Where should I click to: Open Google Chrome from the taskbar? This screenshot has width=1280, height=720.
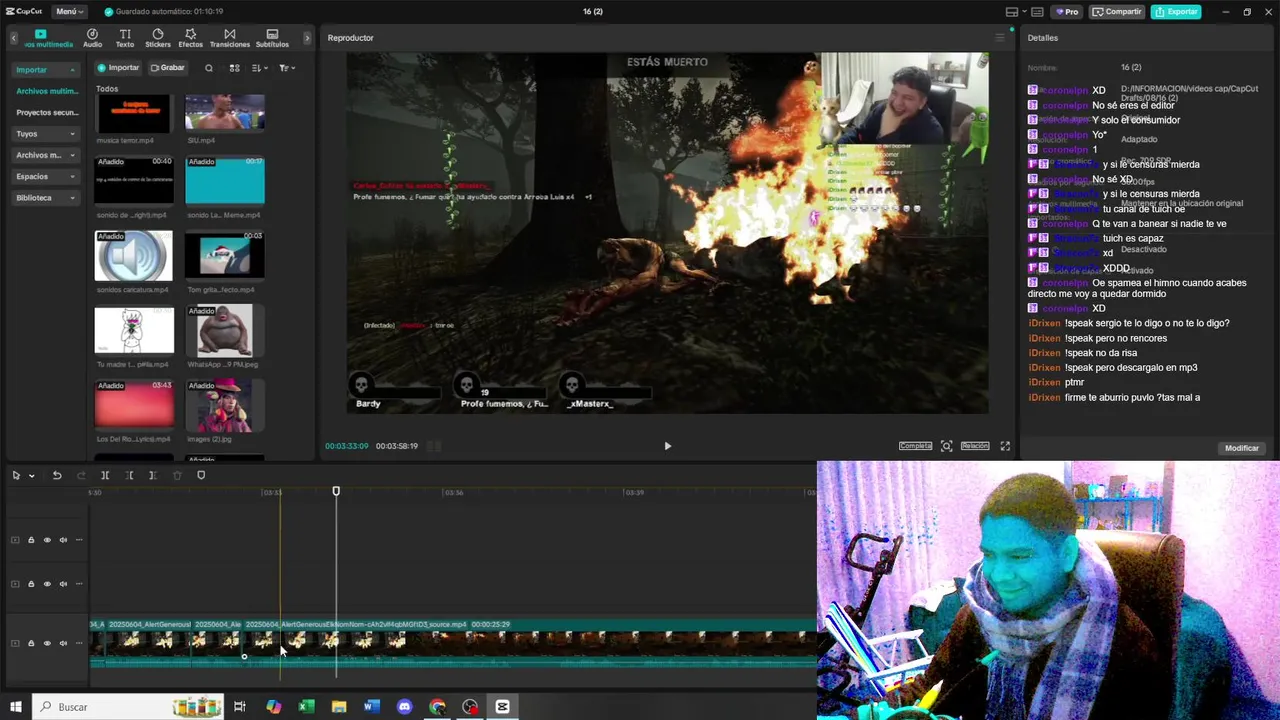pos(437,707)
